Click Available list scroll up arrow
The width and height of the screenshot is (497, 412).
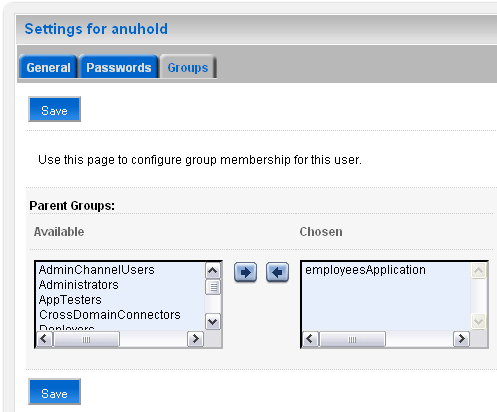(213, 271)
